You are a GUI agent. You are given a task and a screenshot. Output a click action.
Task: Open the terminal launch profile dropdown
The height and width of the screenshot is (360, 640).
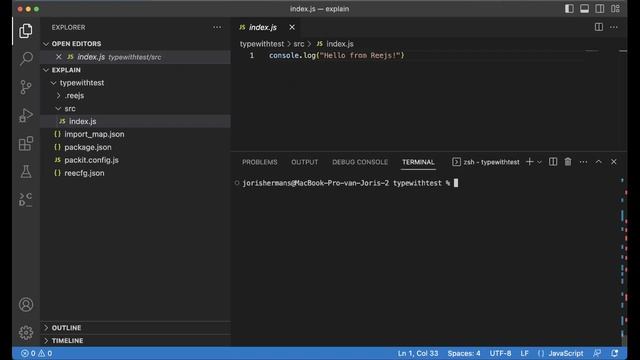(539, 162)
